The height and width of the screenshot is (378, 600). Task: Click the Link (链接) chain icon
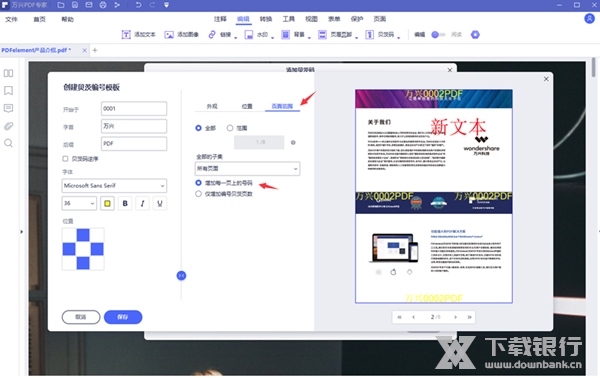coord(212,34)
